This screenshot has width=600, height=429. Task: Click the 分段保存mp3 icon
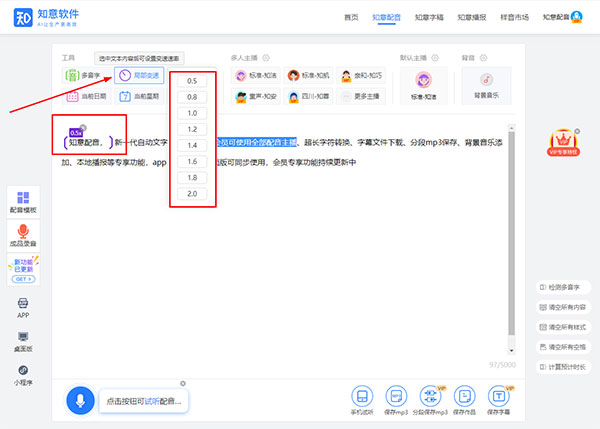(429, 398)
